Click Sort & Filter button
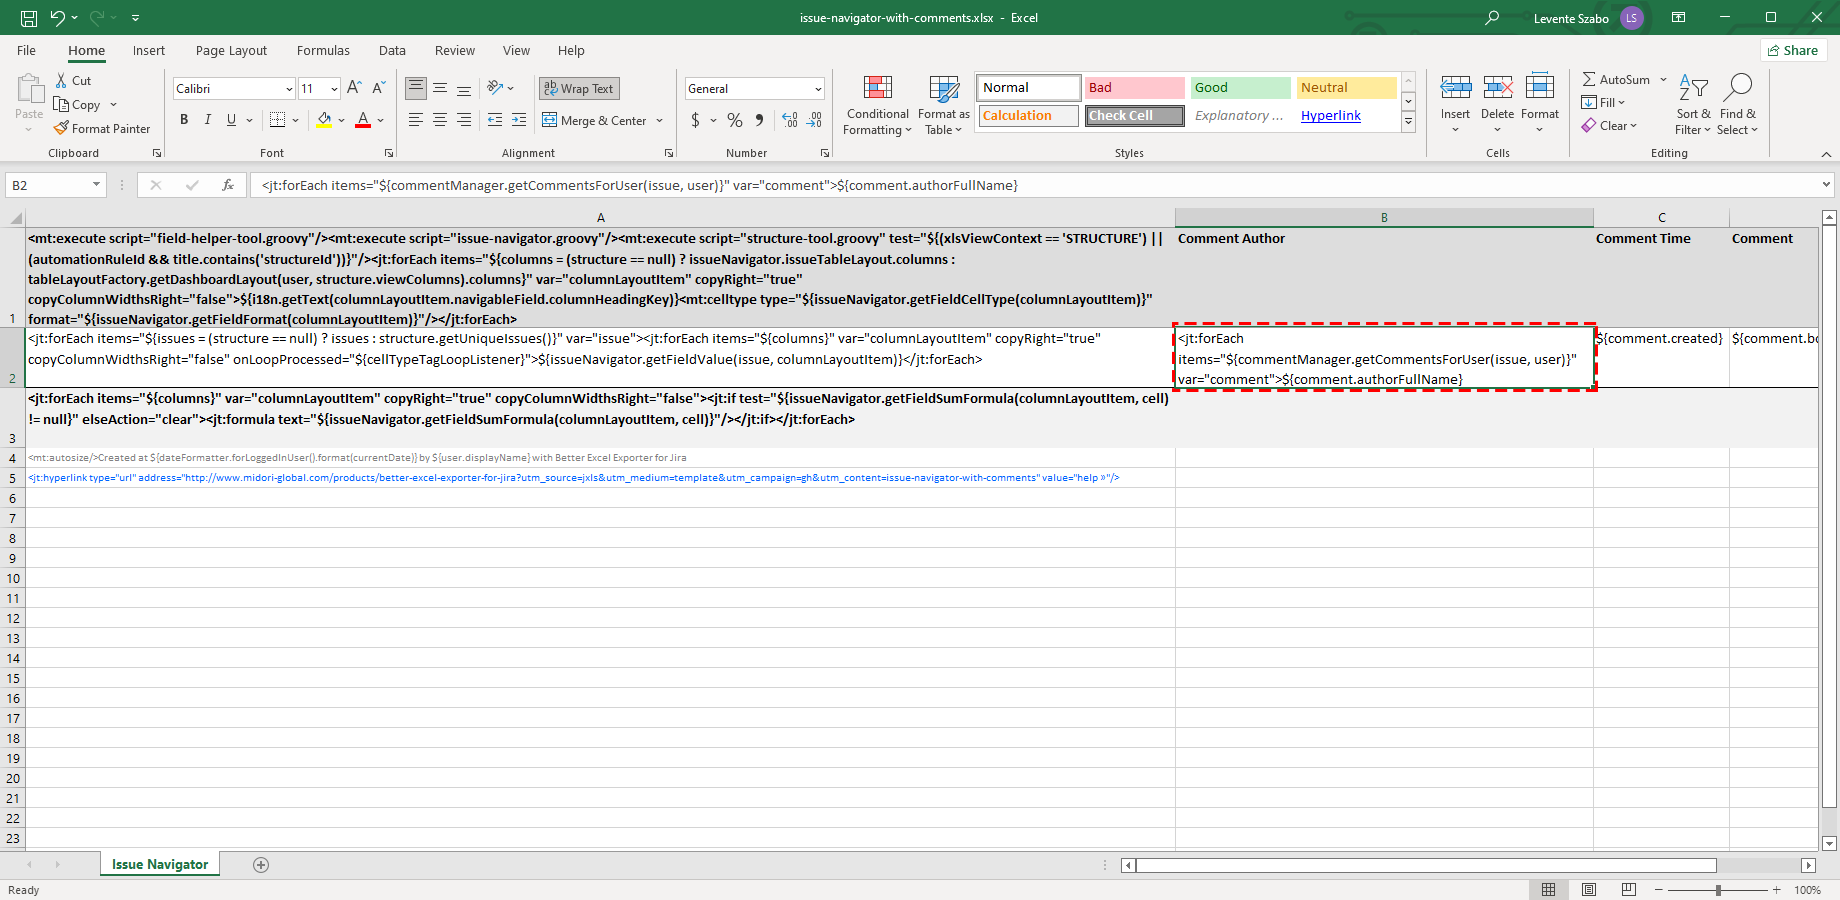The height and width of the screenshot is (900, 1840). tap(1693, 105)
